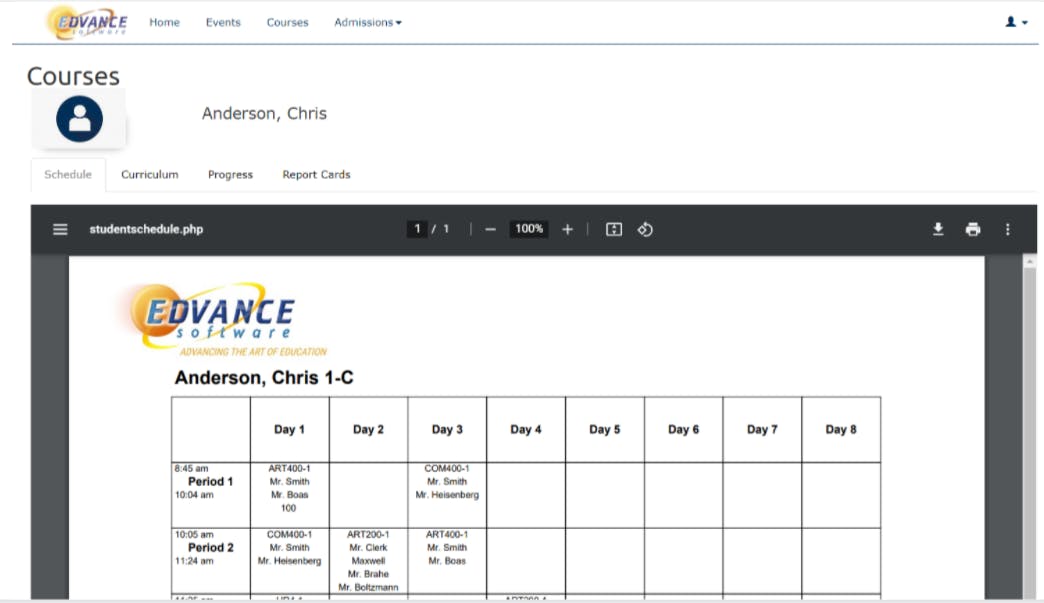The image size is (1044, 603).
Task: Switch to the Report Cards tab
Action: (x=316, y=174)
